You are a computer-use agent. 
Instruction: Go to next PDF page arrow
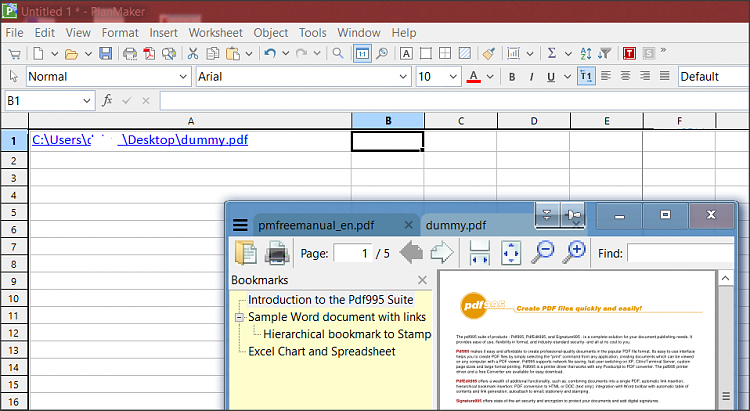442,253
